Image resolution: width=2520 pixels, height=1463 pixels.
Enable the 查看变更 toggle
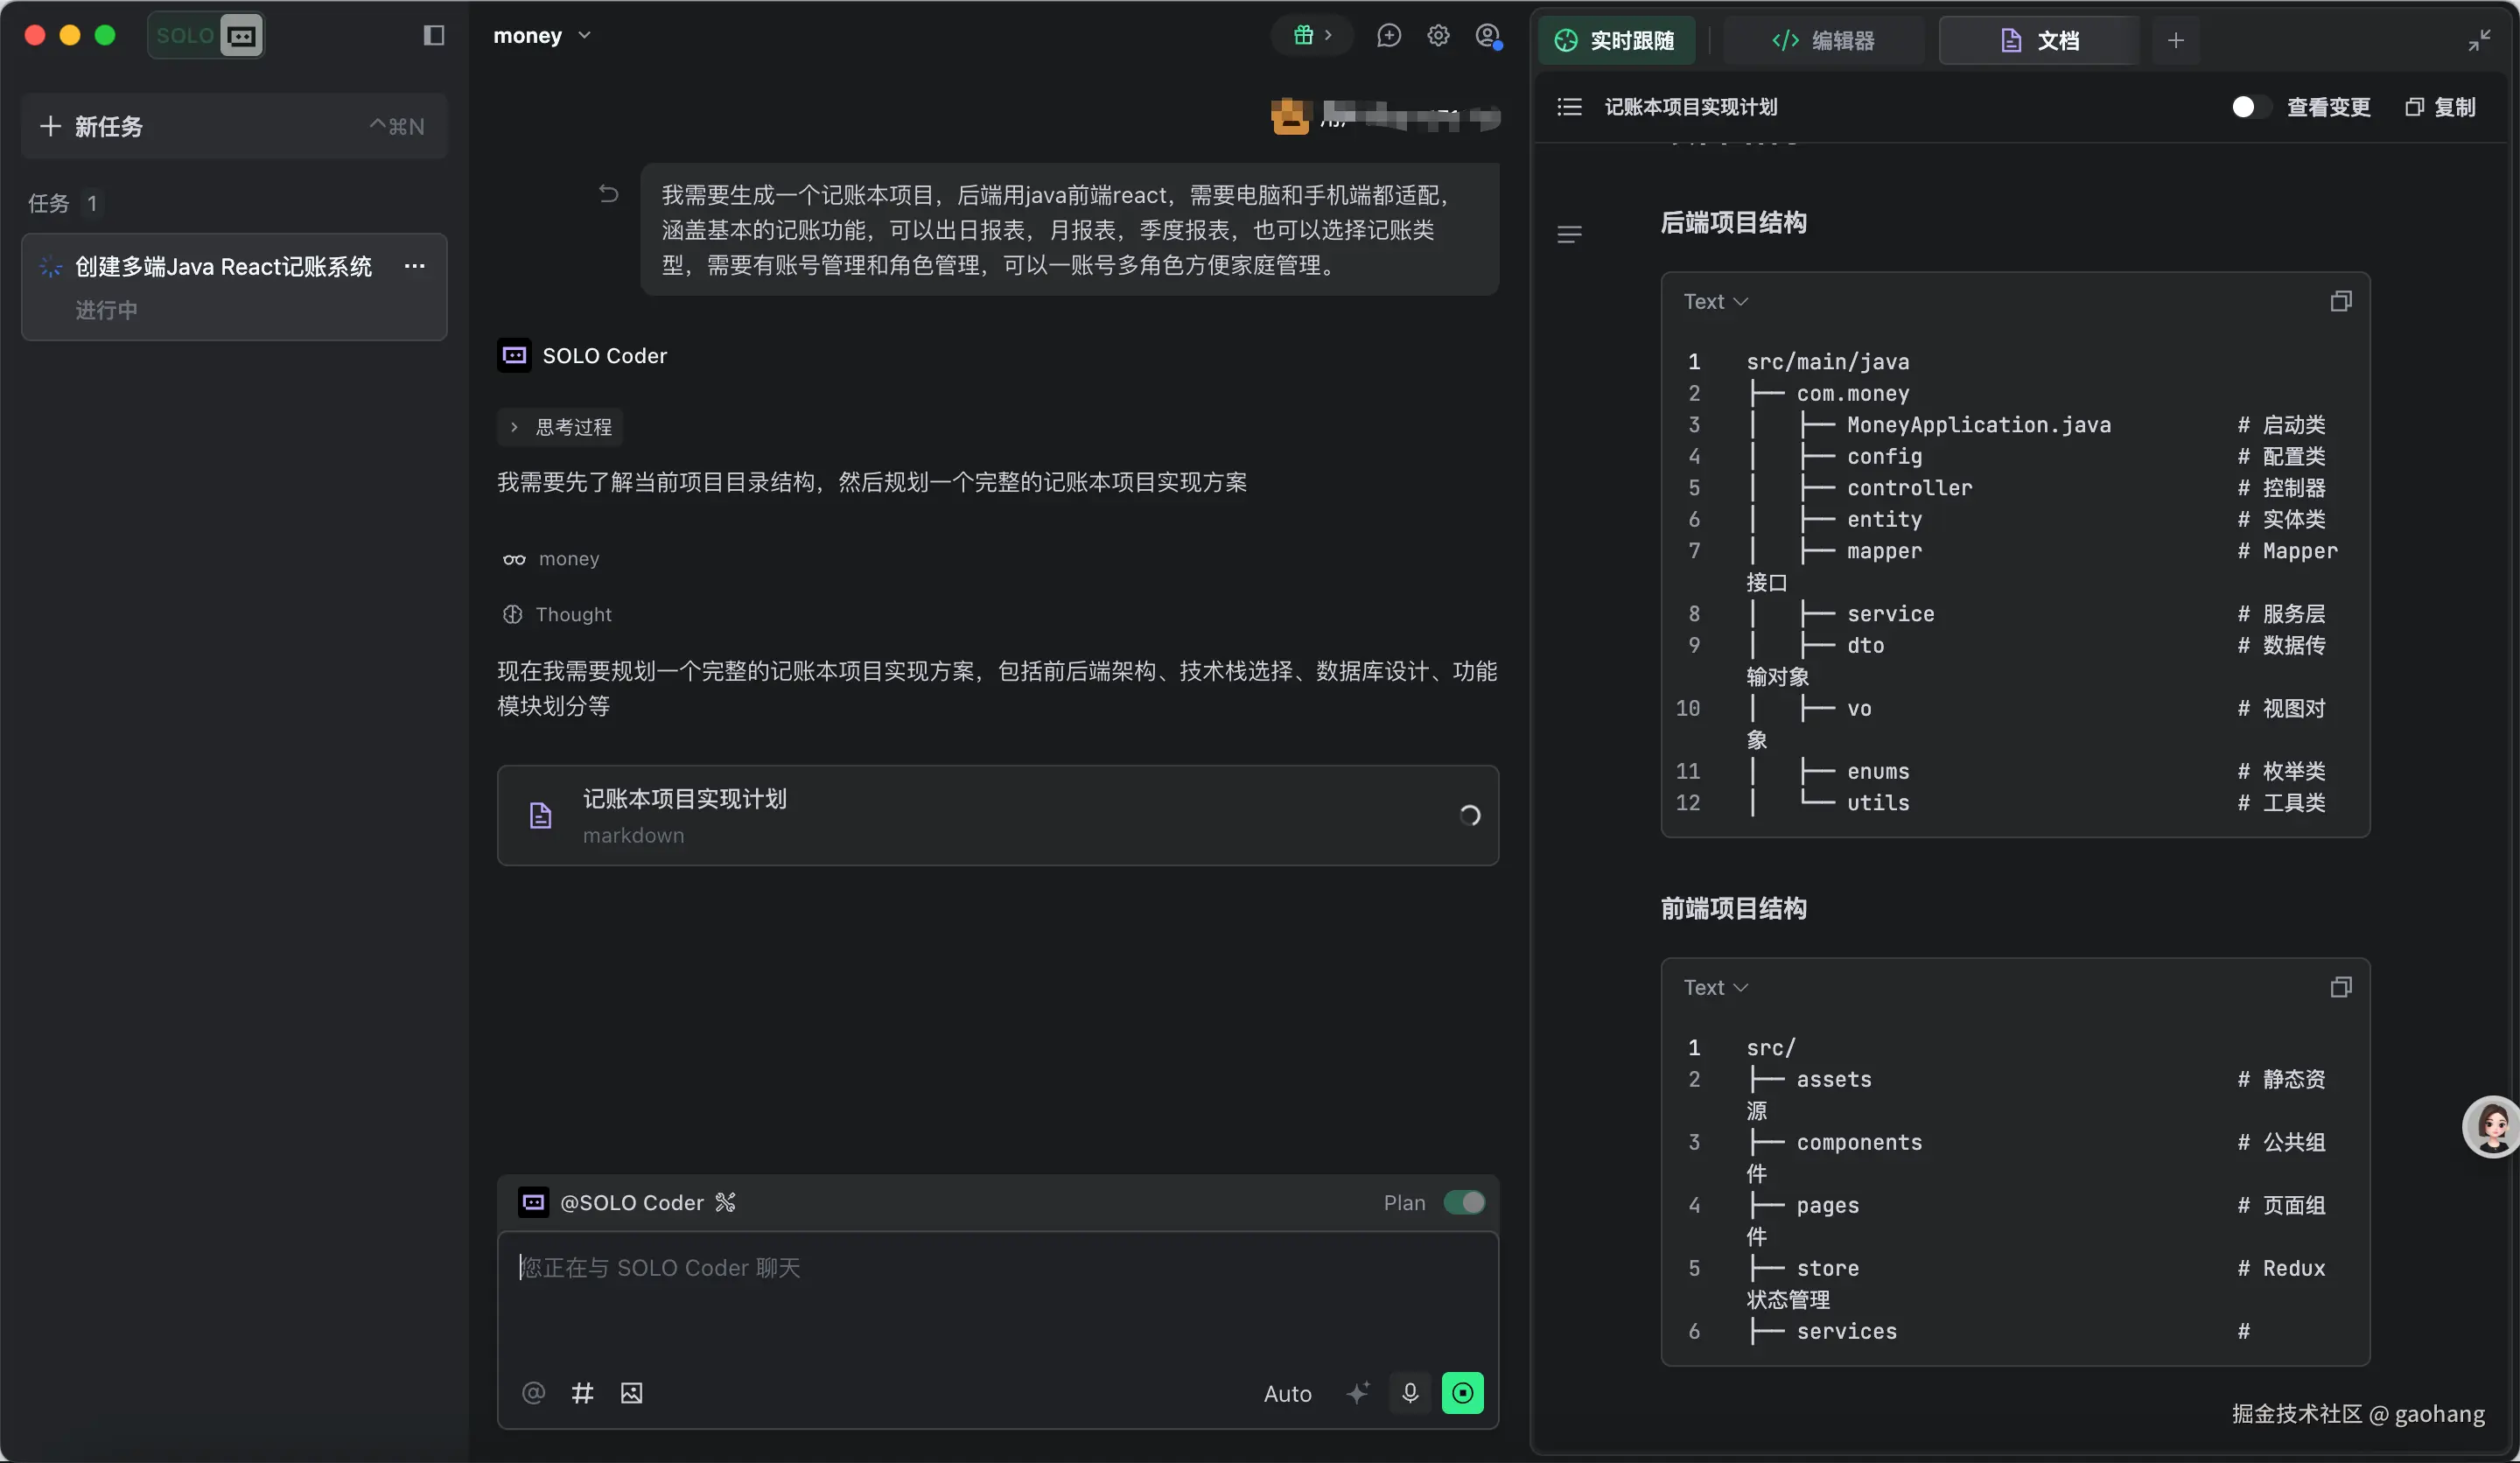point(2249,107)
